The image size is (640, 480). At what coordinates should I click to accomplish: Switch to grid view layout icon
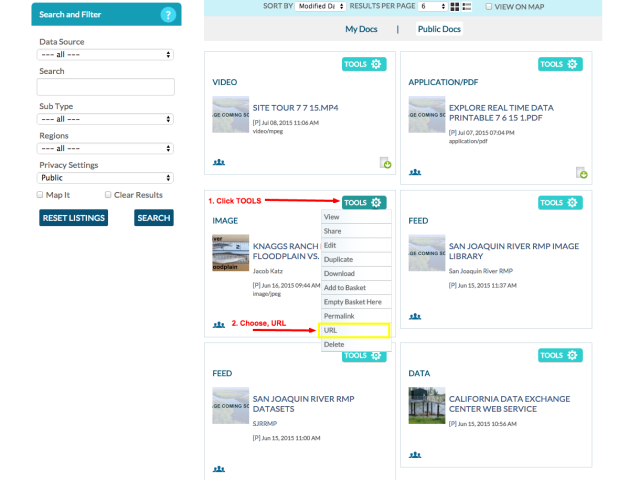point(455,6)
